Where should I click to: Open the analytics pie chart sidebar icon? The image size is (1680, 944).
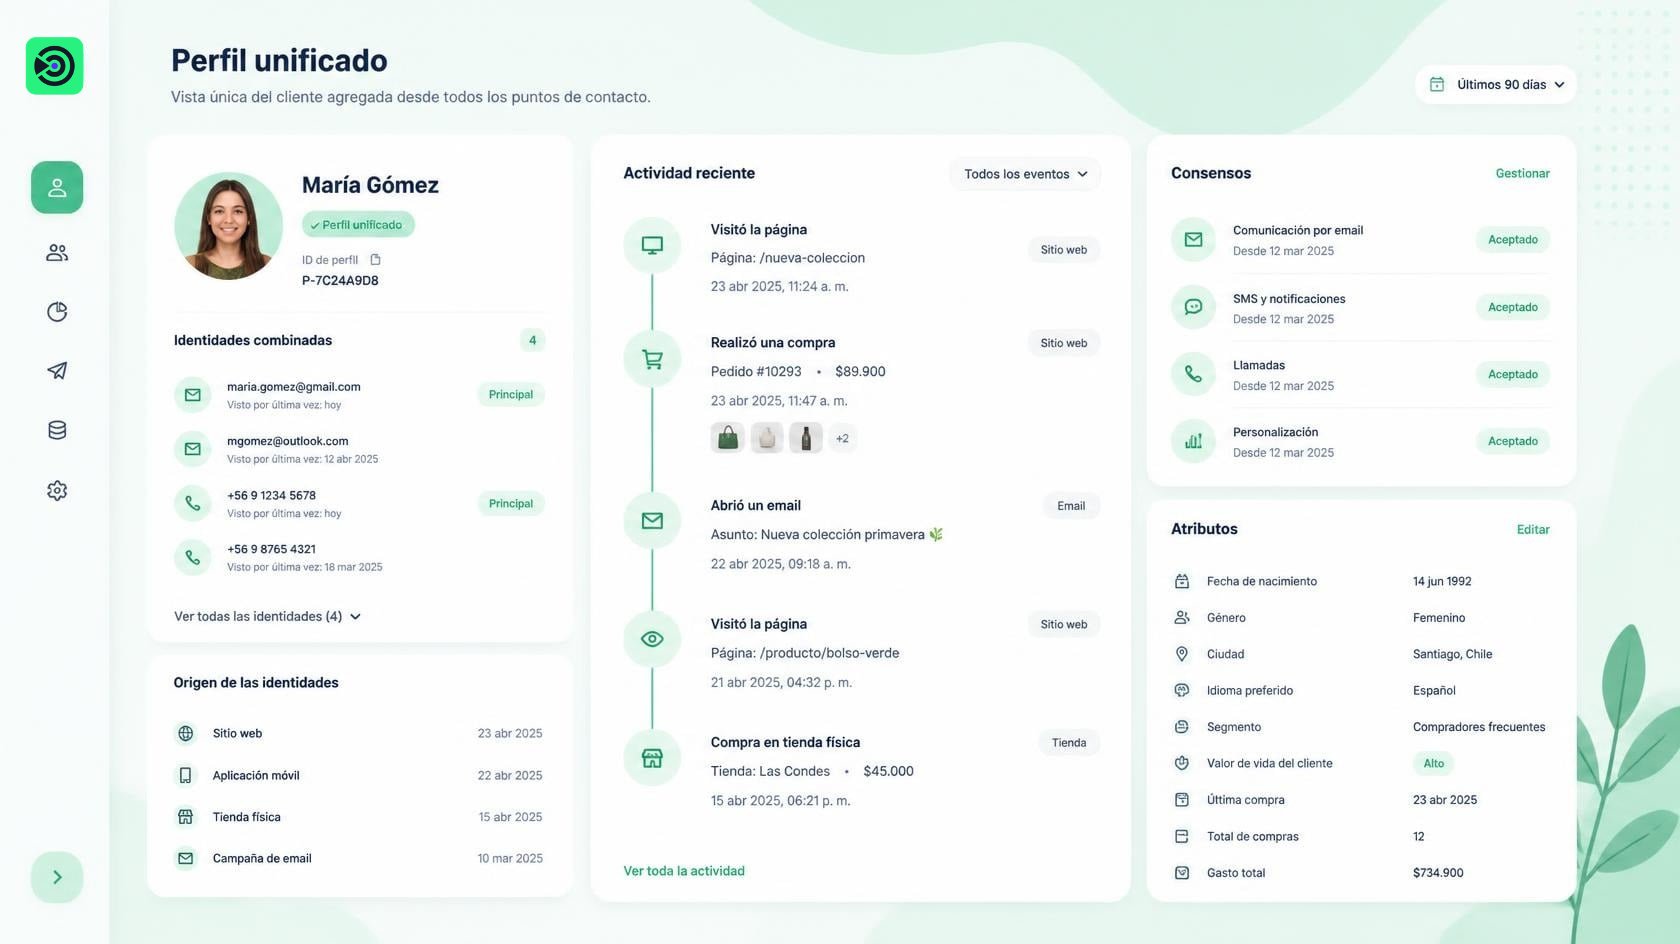(x=57, y=312)
